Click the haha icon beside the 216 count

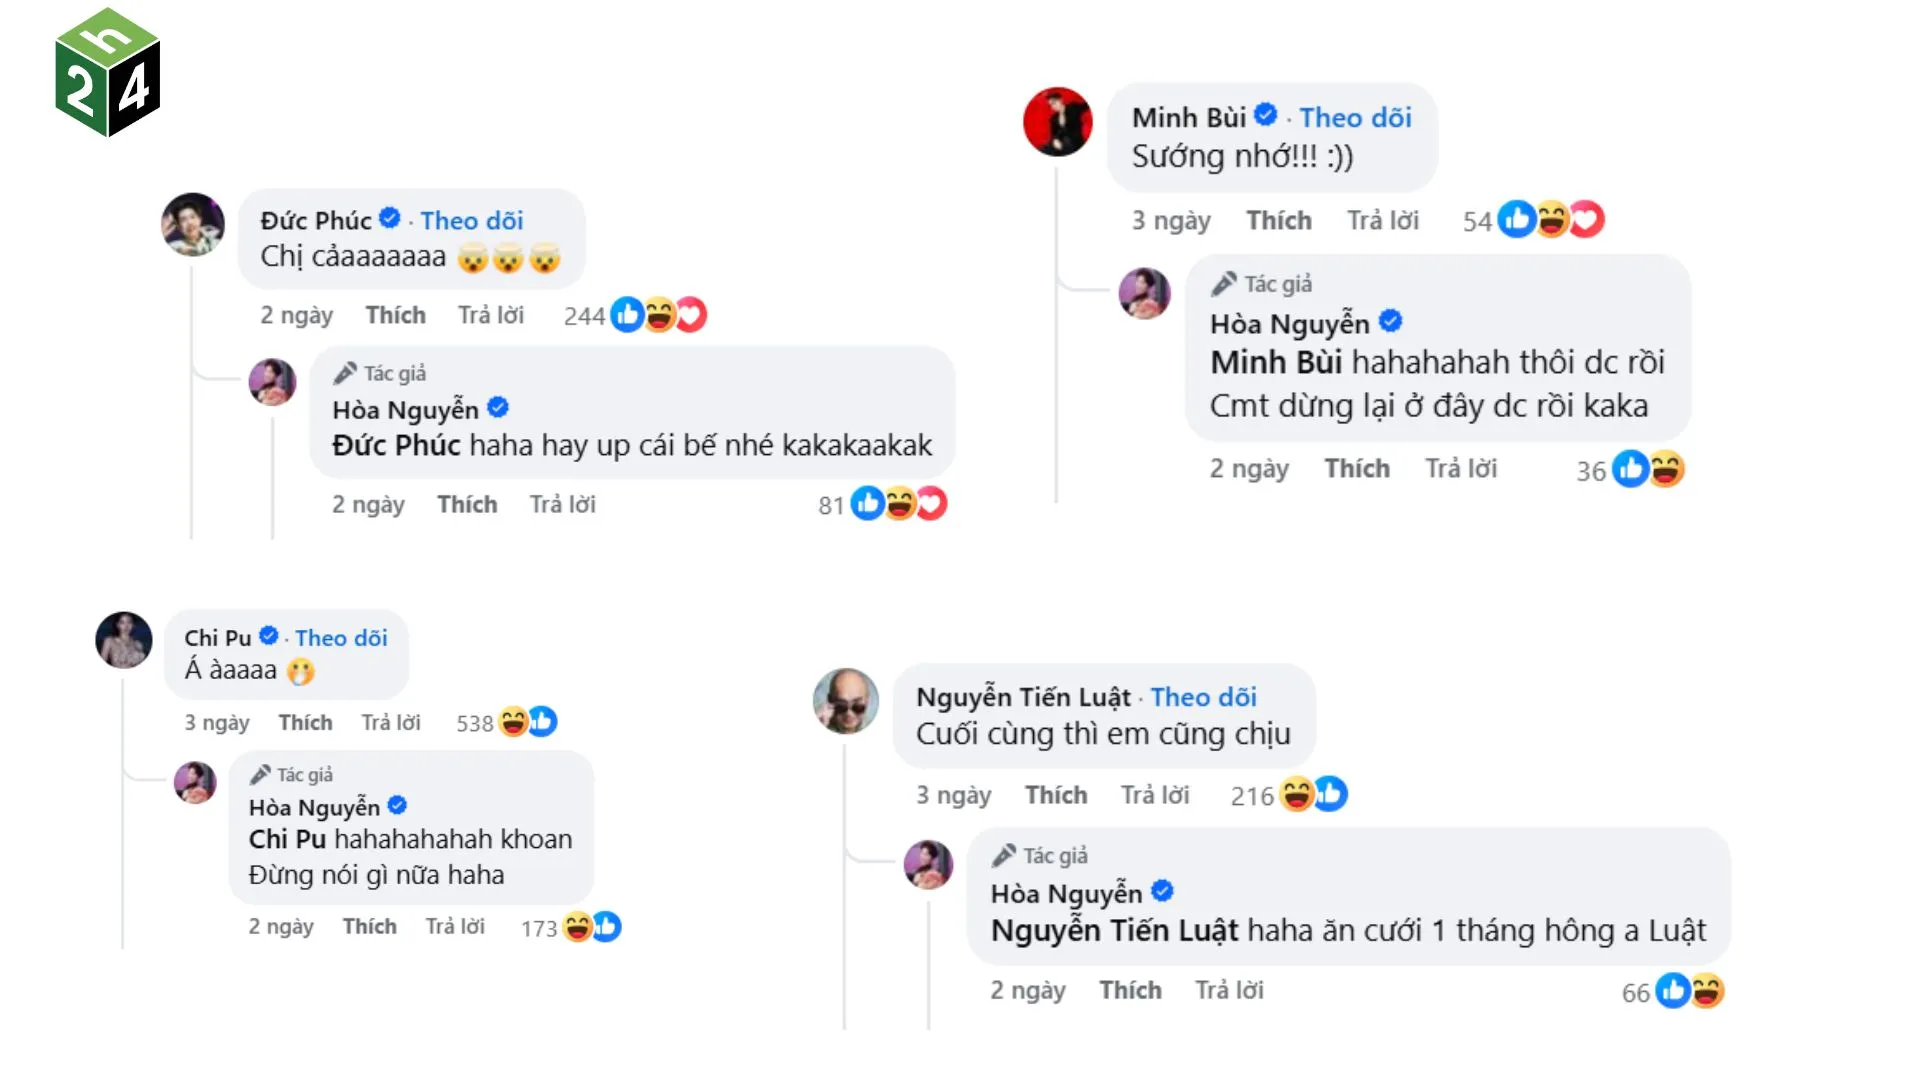tap(1297, 795)
